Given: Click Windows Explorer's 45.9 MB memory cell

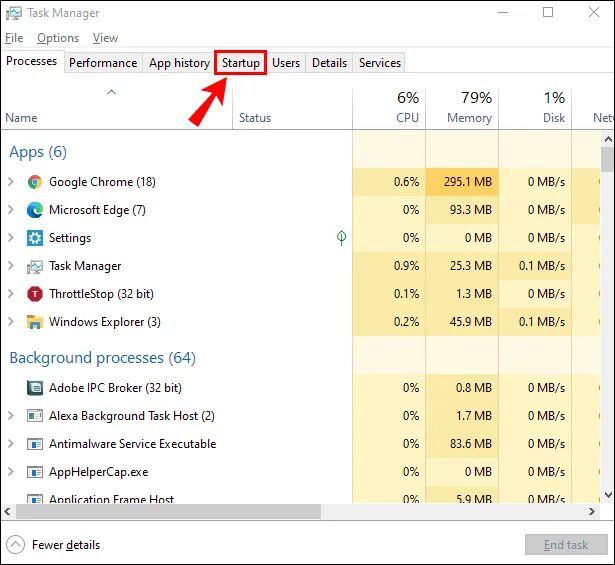Looking at the screenshot, I should [462, 322].
